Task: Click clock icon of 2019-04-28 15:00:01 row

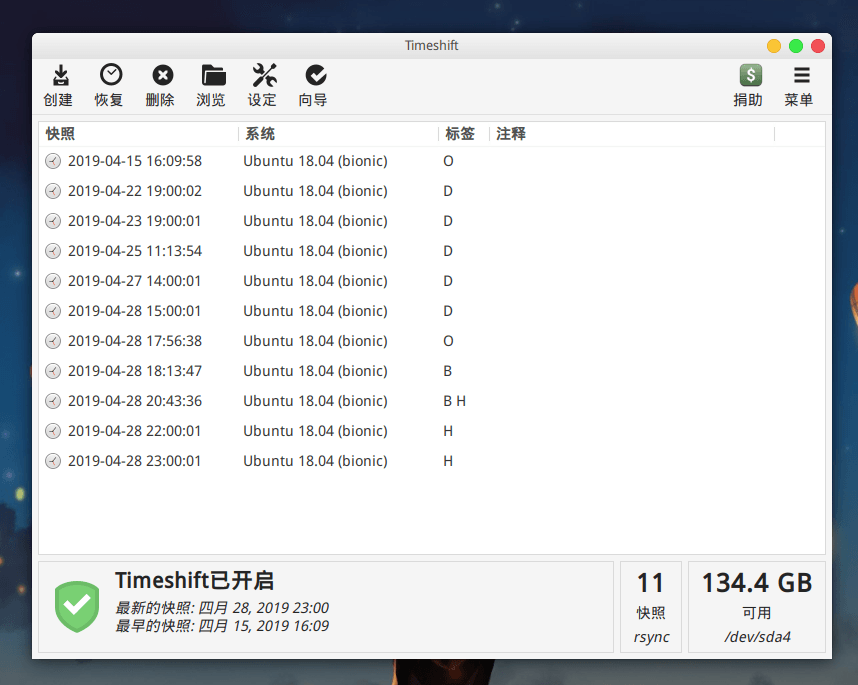Action: tap(53, 311)
